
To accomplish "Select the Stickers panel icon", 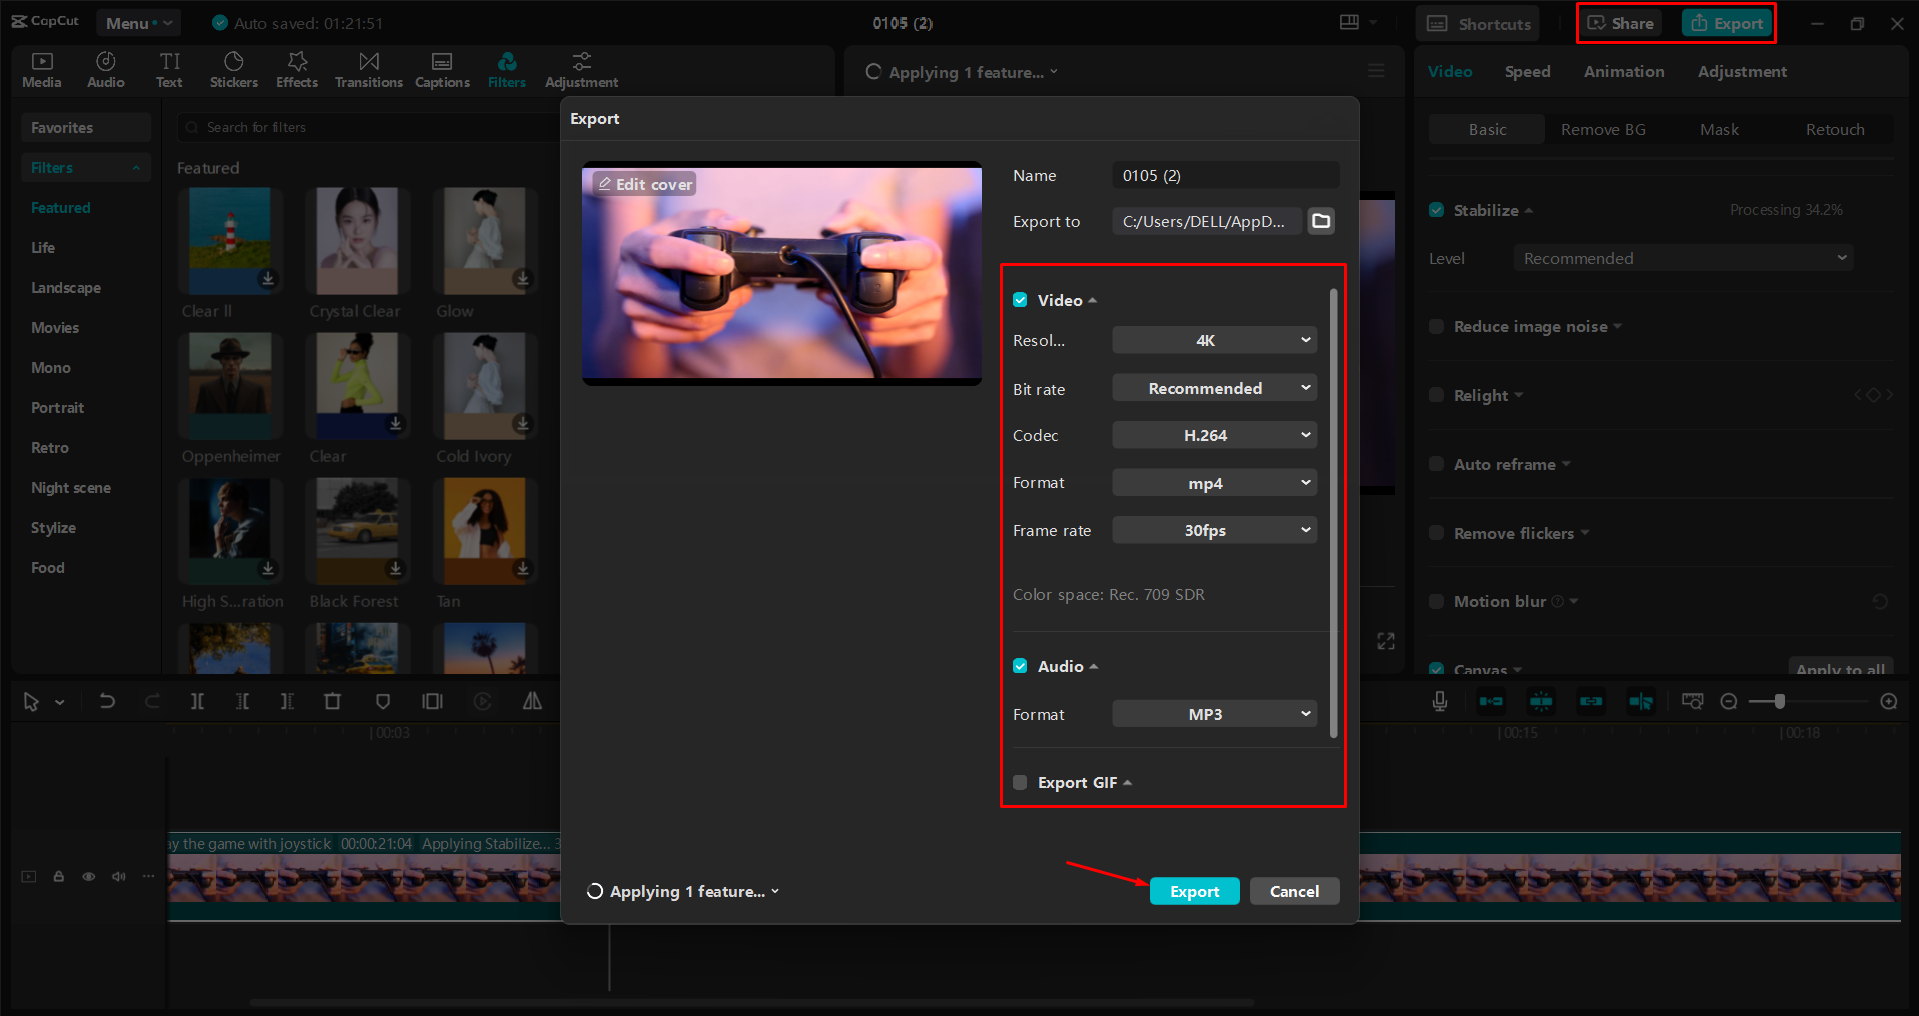I will (x=233, y=69).
